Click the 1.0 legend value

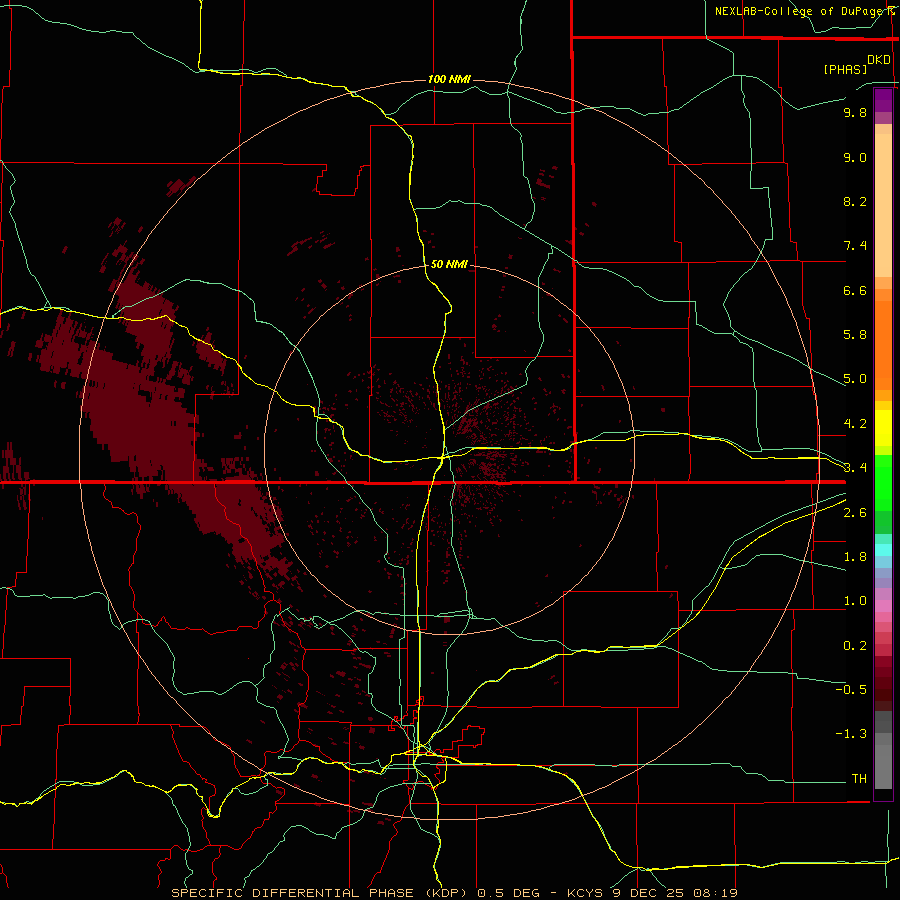pyautogui.click(x=855, y=601)
